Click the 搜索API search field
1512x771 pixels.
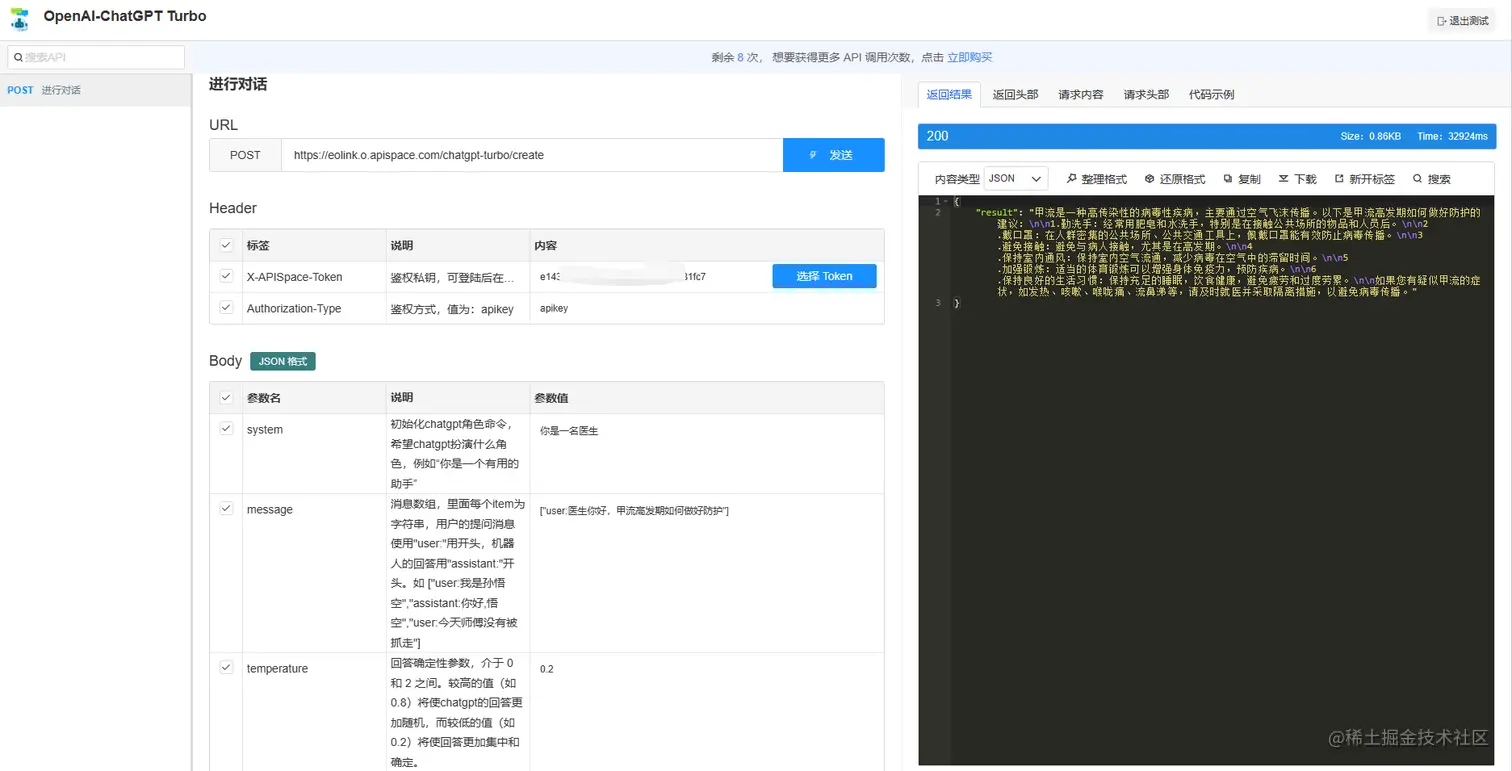point(95,58)
